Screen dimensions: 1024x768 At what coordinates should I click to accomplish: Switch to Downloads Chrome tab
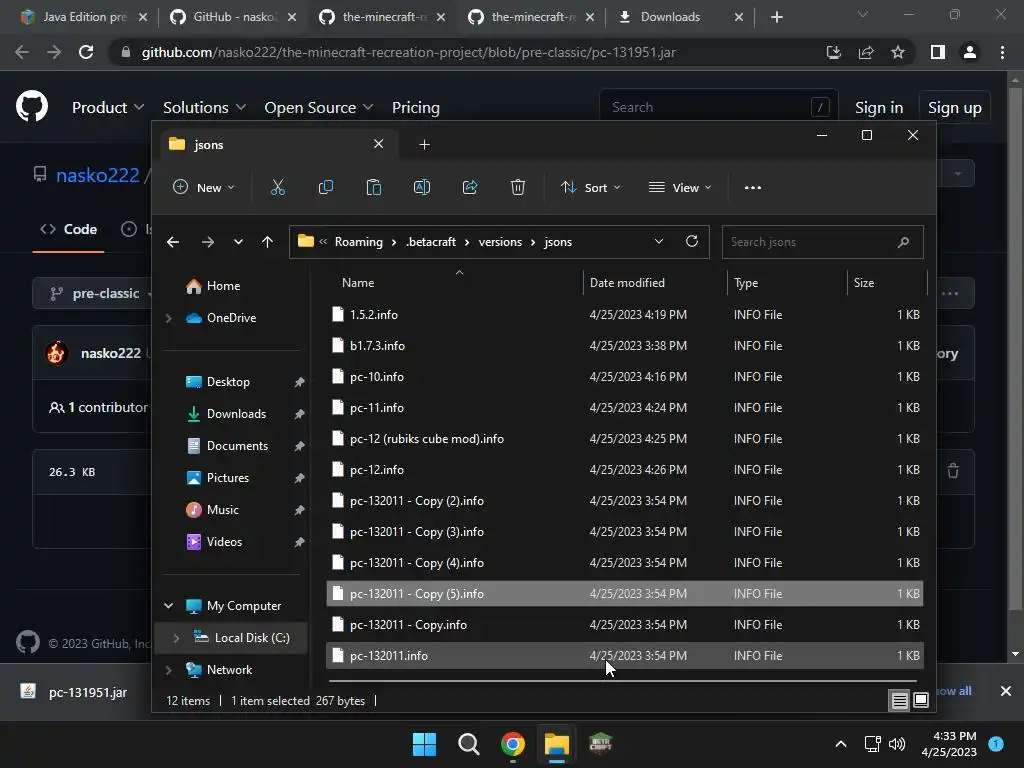click(680, 17)
